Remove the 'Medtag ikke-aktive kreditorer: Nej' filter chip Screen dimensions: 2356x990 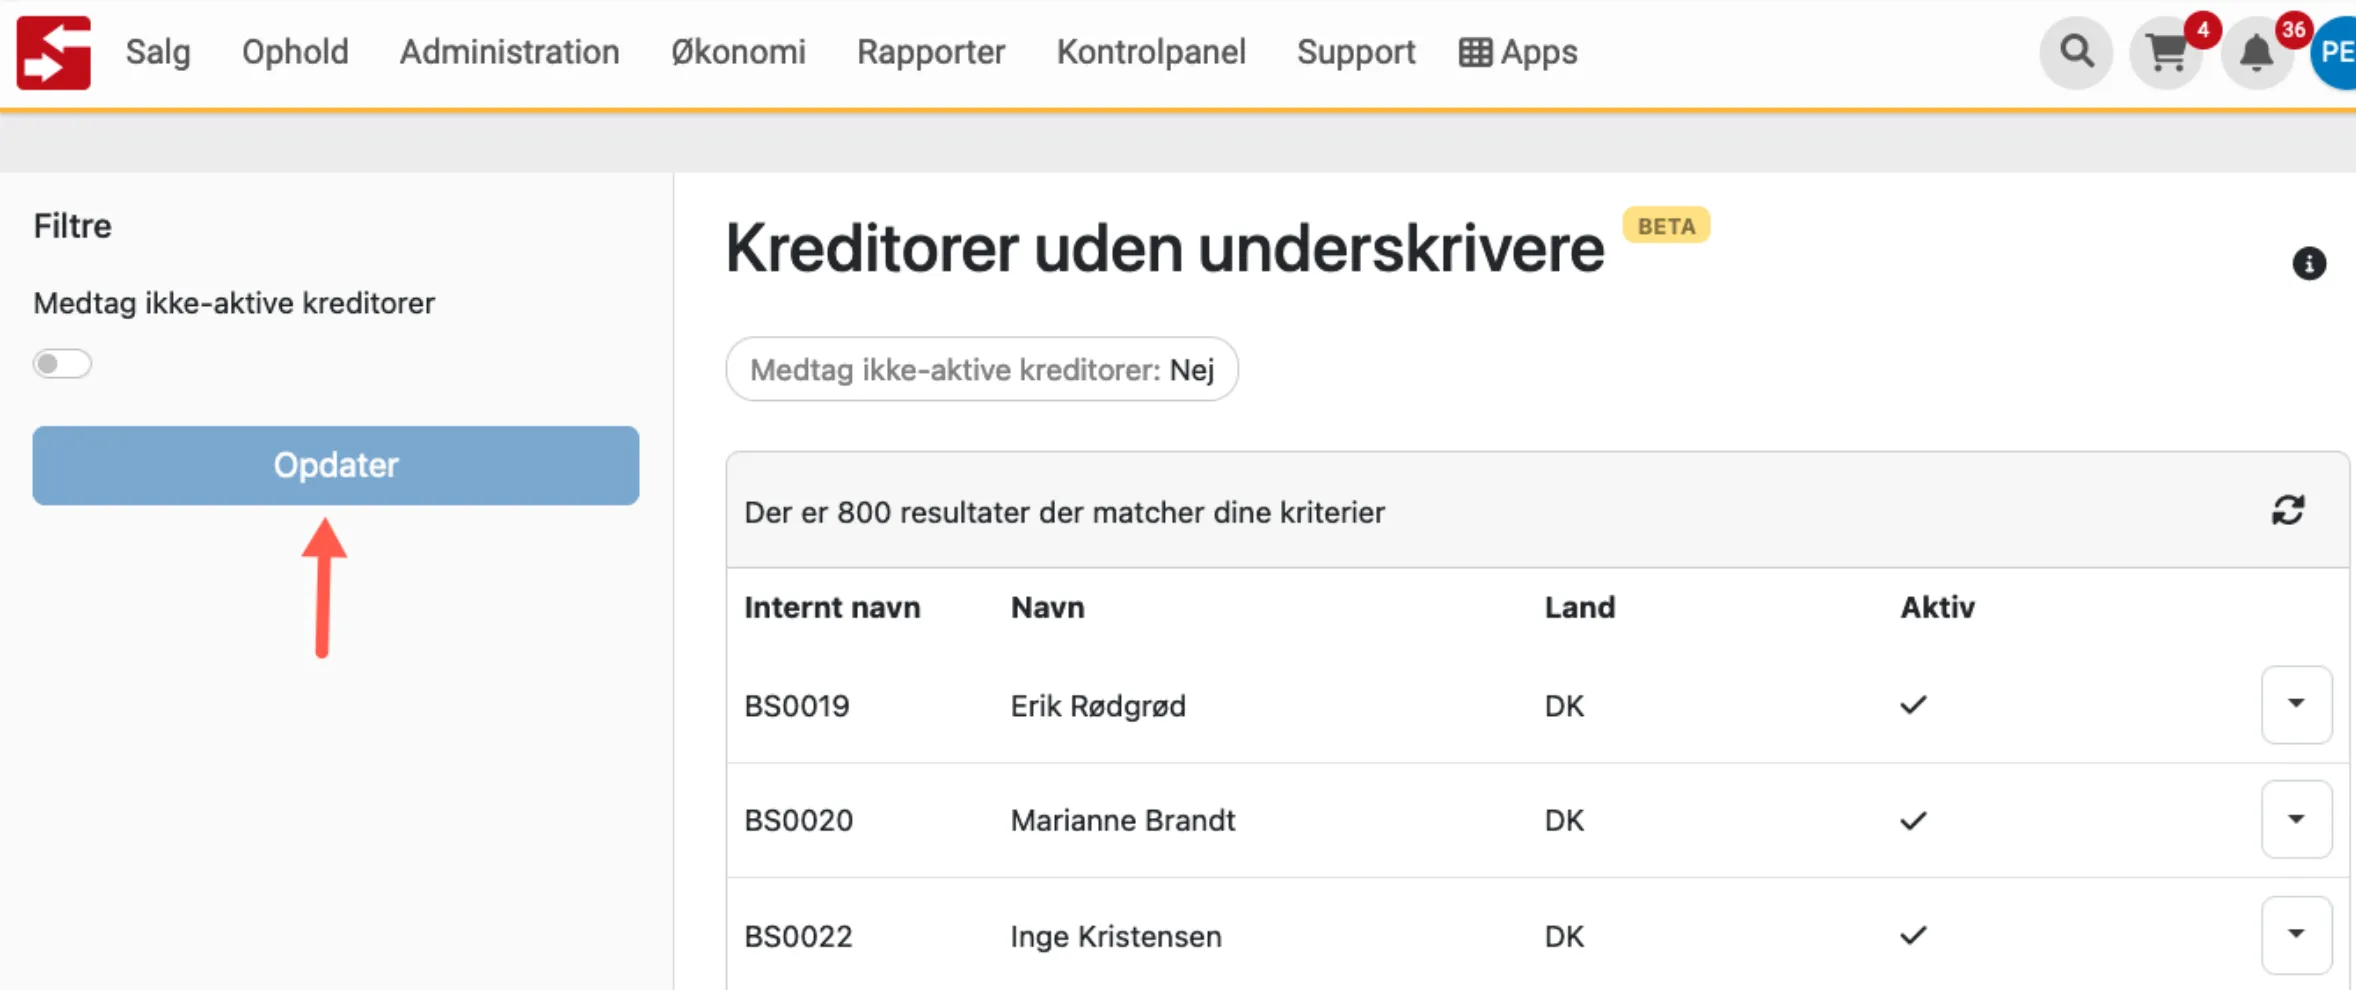(x=980, y=369)
